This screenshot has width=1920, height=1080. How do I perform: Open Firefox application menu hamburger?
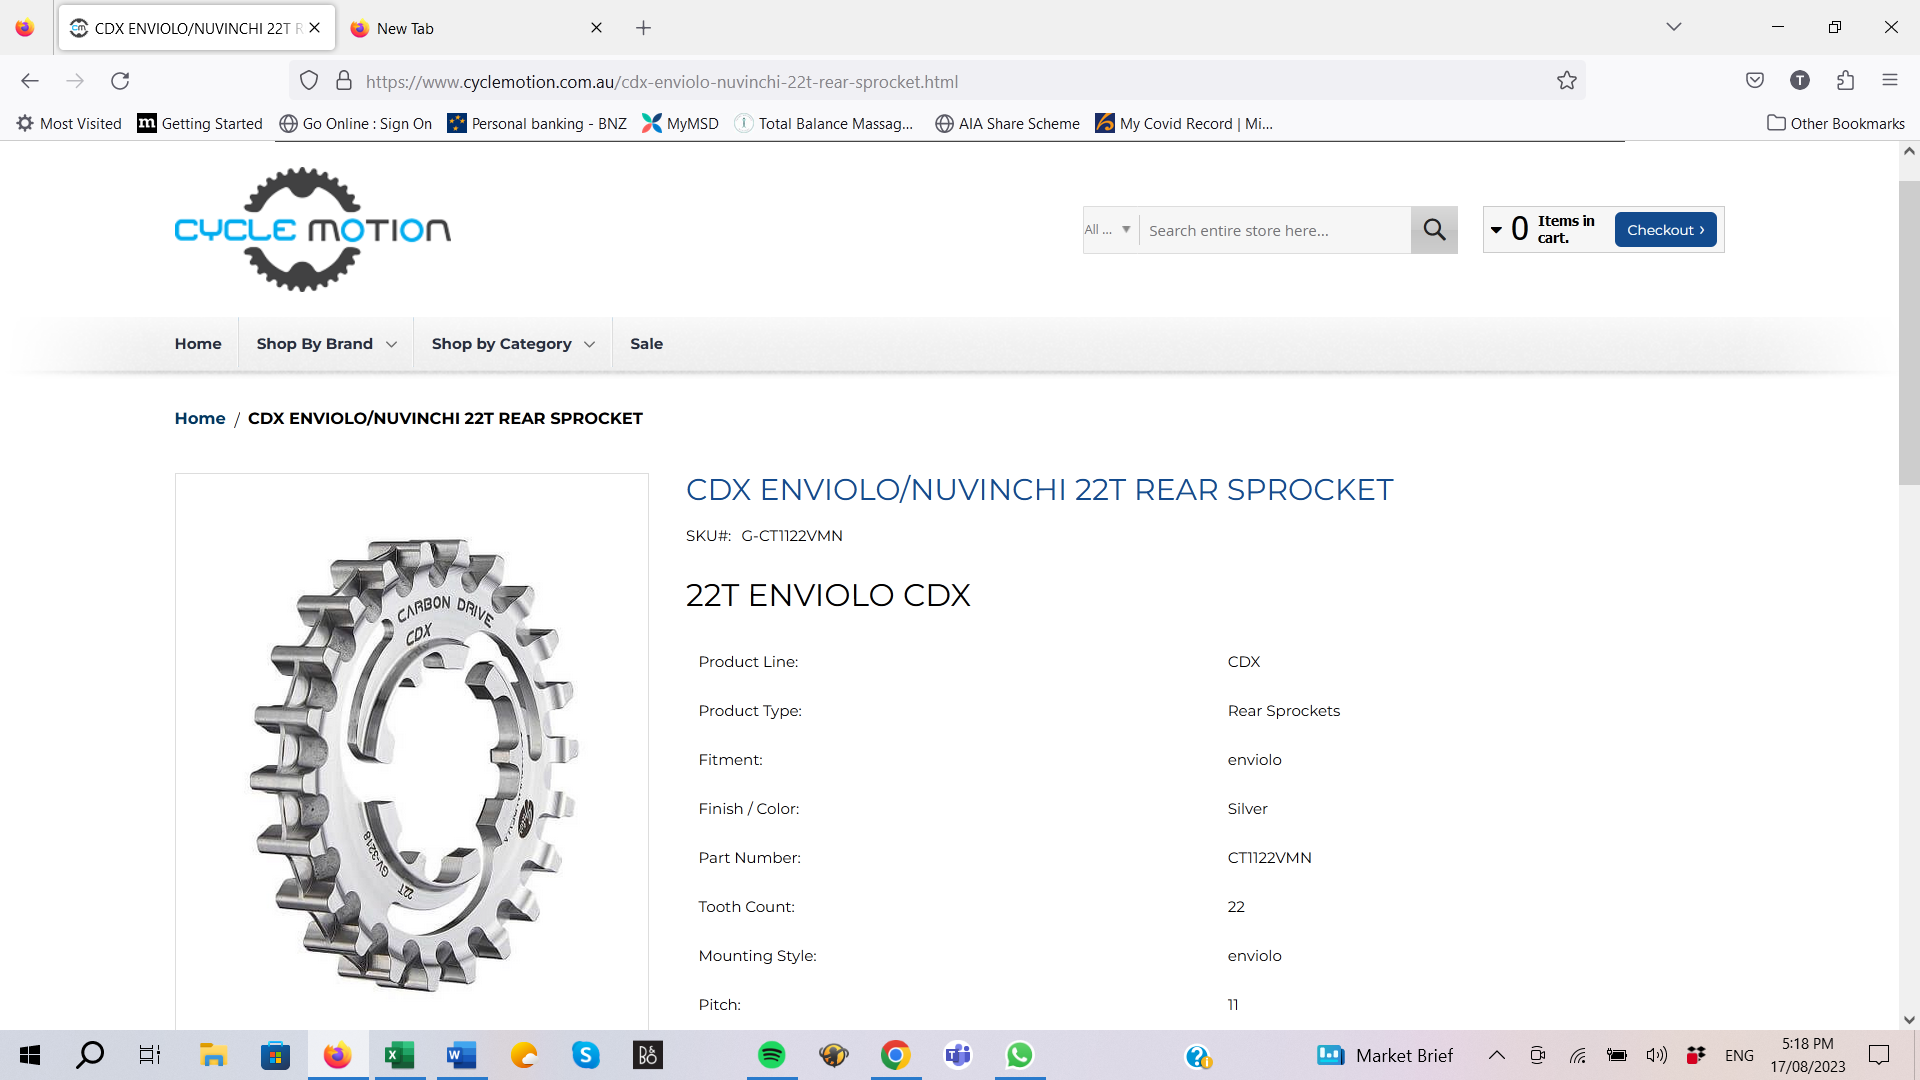click(1889, 81)
